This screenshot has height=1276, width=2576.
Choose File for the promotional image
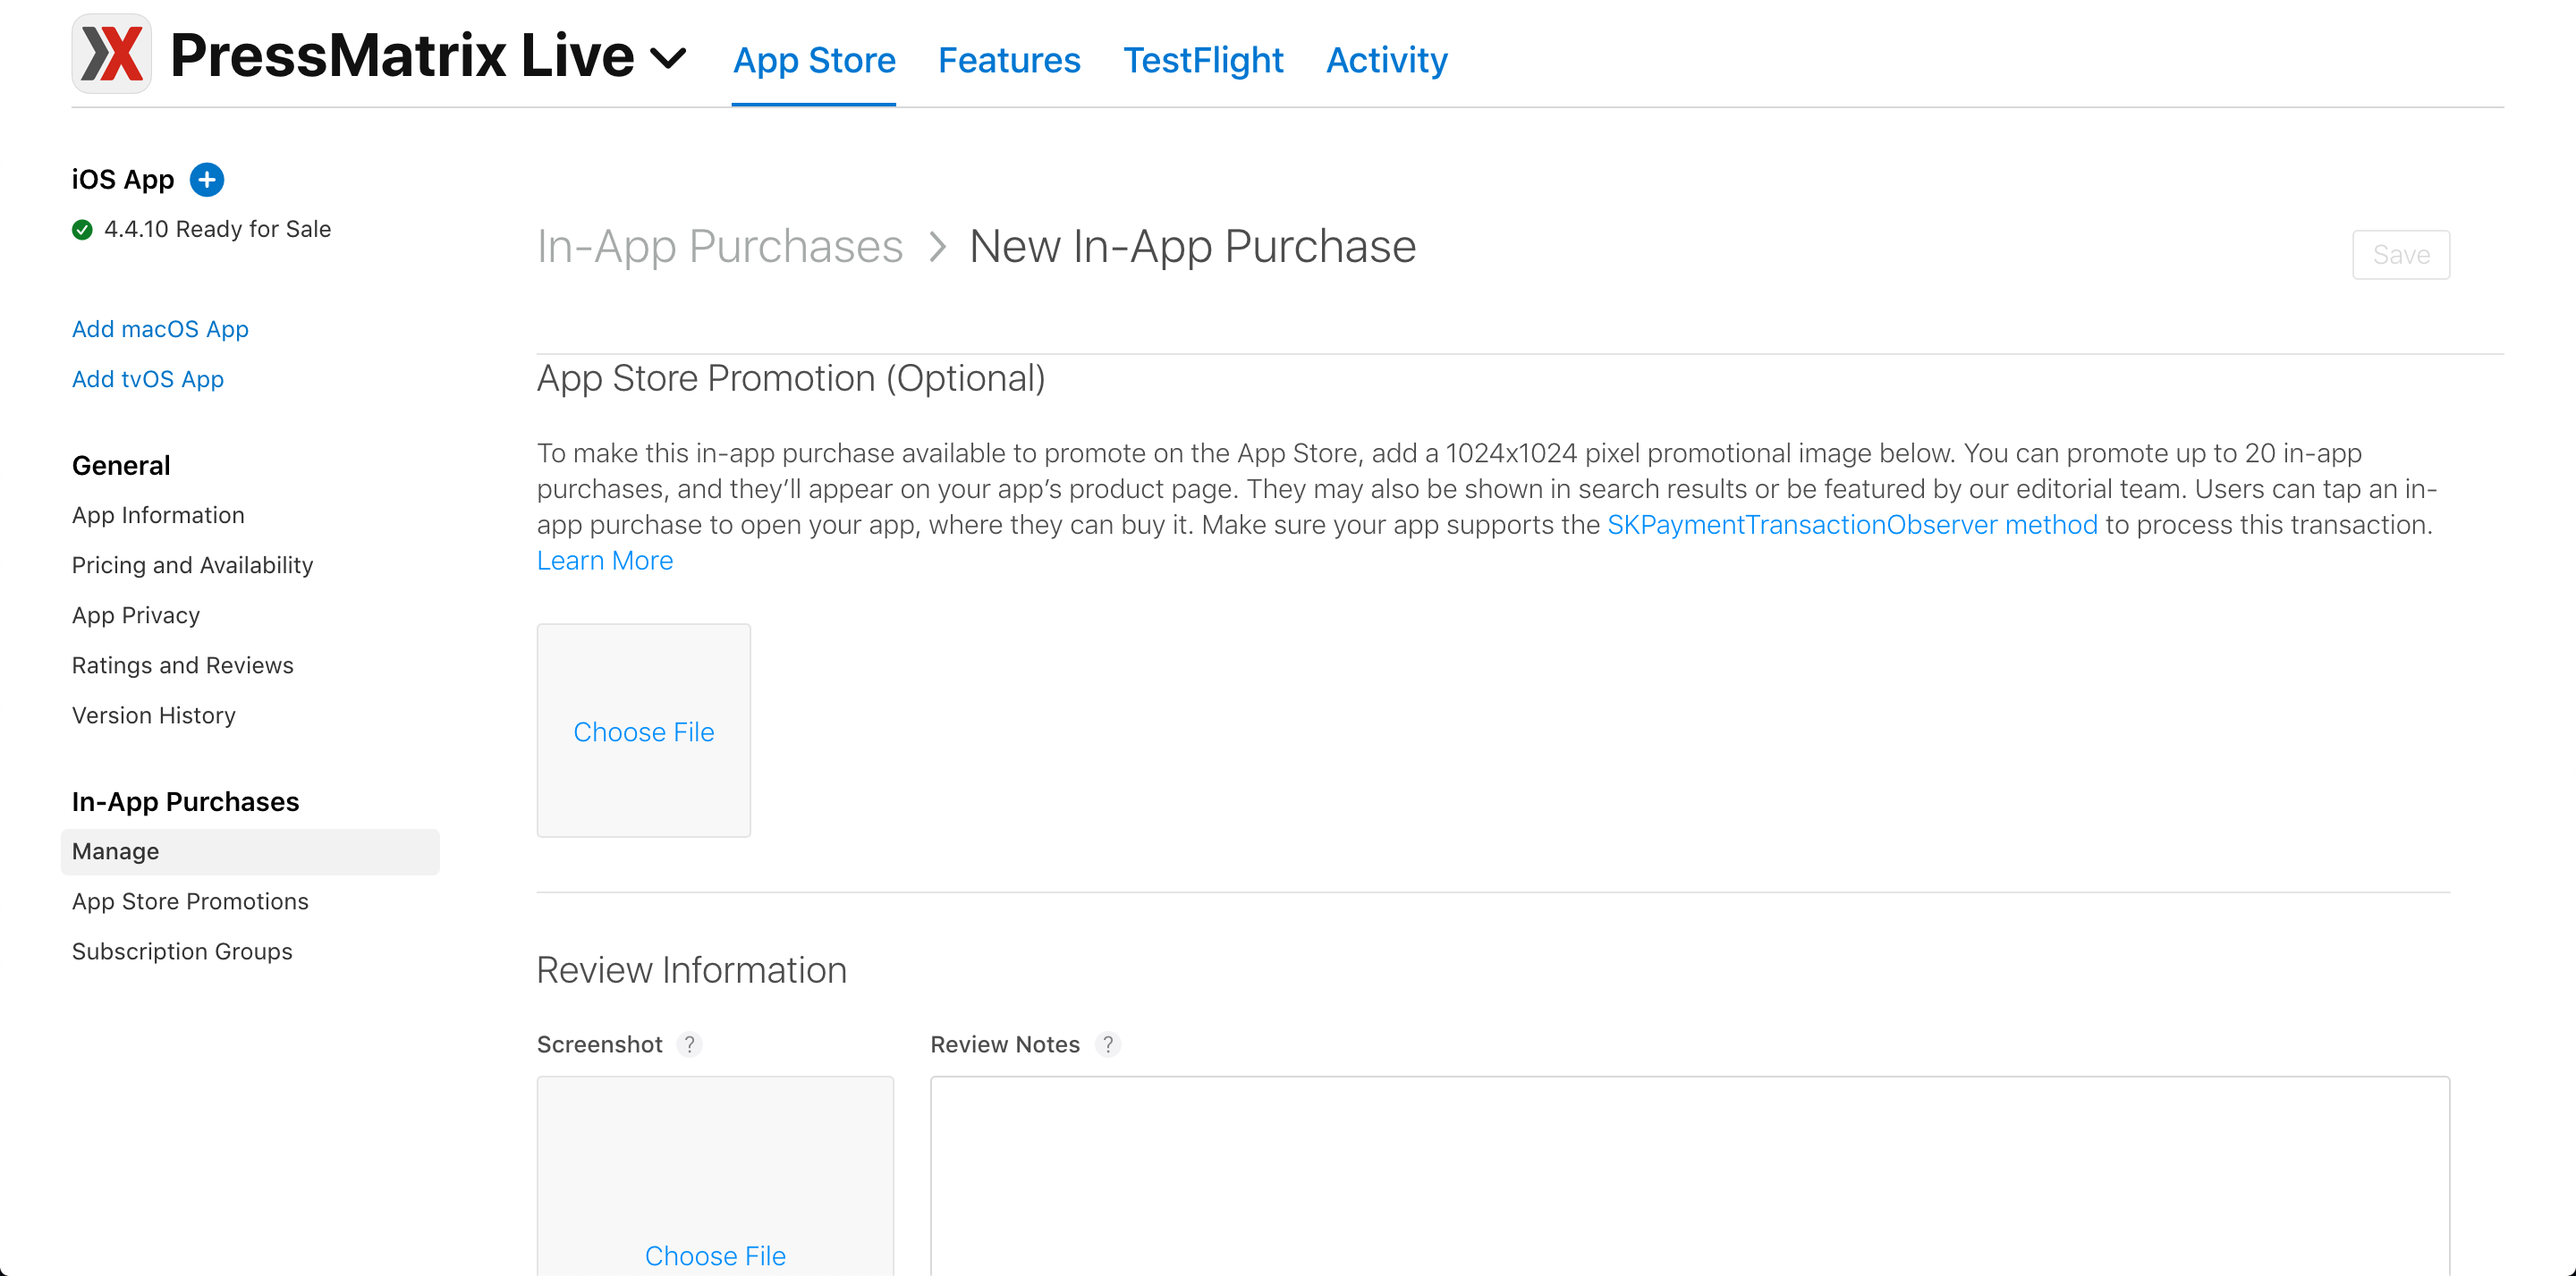(x=644, y=732)
